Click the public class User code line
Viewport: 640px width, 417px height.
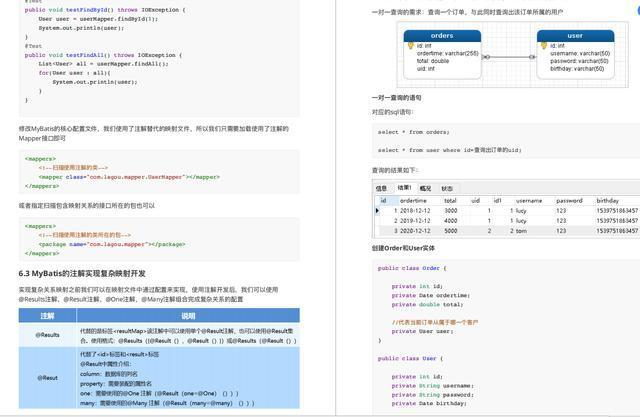click(410, 359)
